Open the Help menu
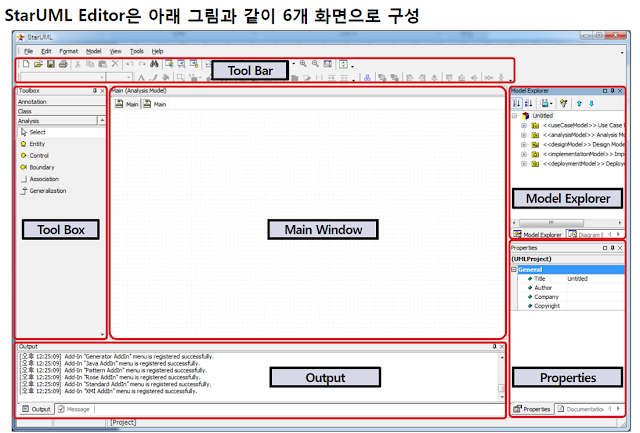 pos(158,51)
